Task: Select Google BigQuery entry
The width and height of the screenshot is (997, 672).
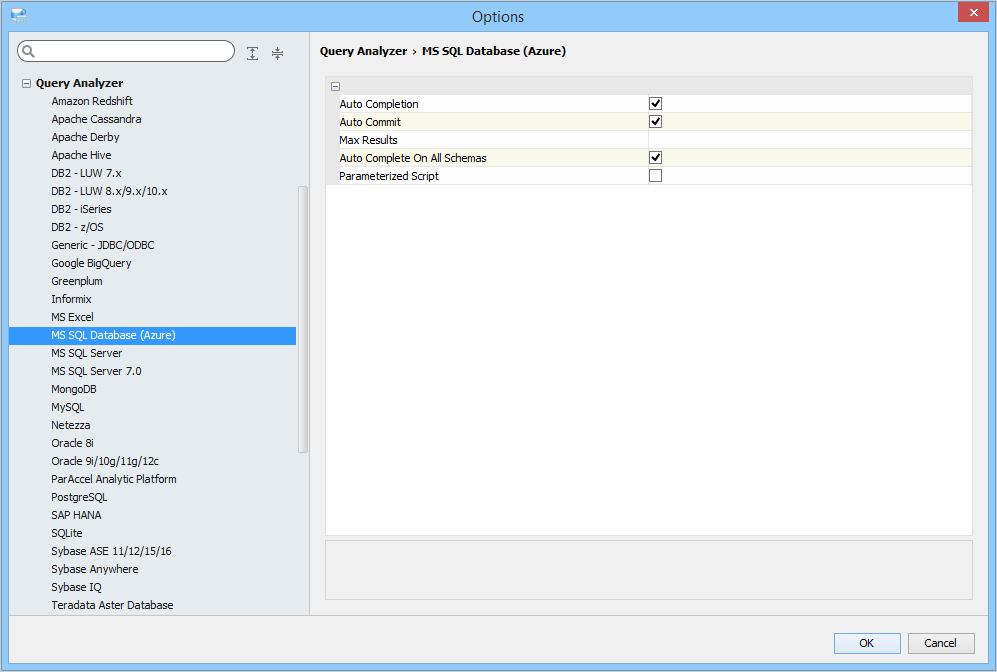Action: click(92, 263)
